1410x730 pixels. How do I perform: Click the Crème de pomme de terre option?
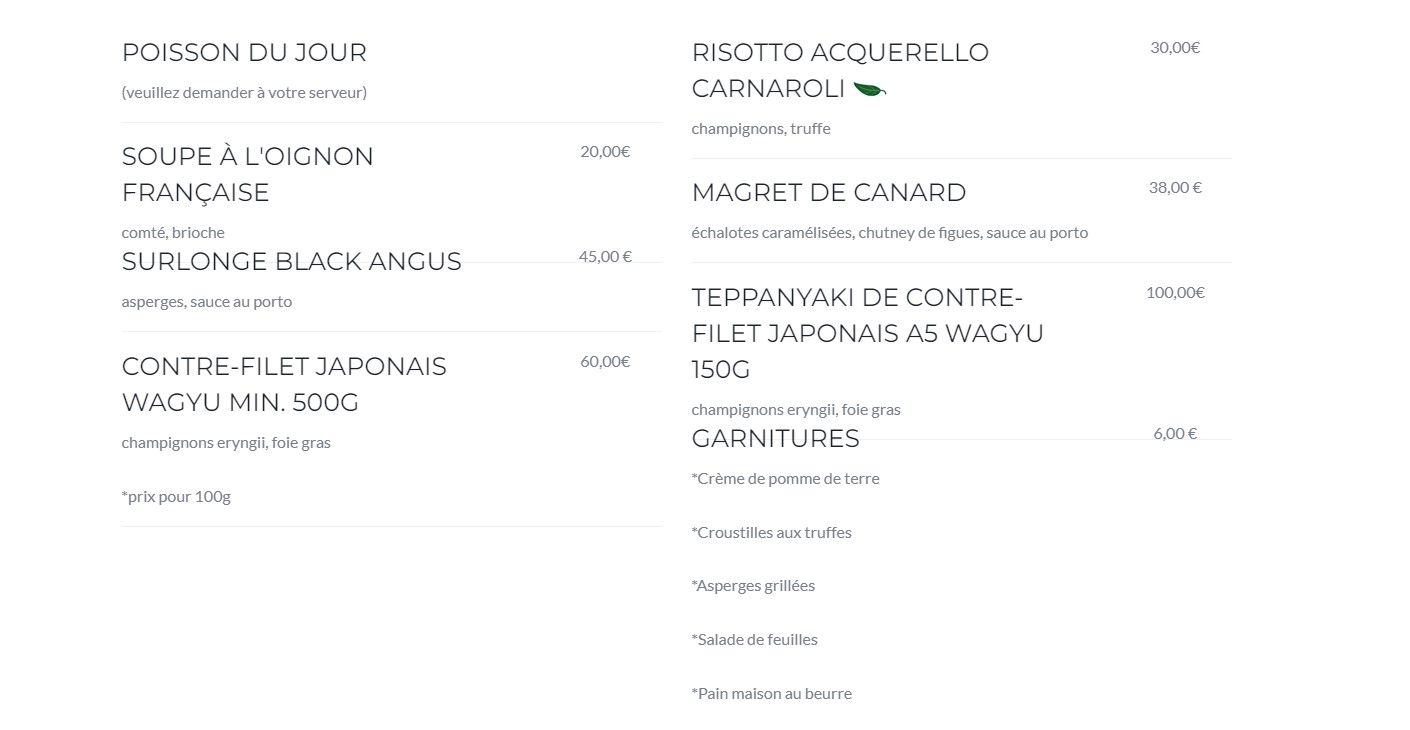(x=786, y=479)
